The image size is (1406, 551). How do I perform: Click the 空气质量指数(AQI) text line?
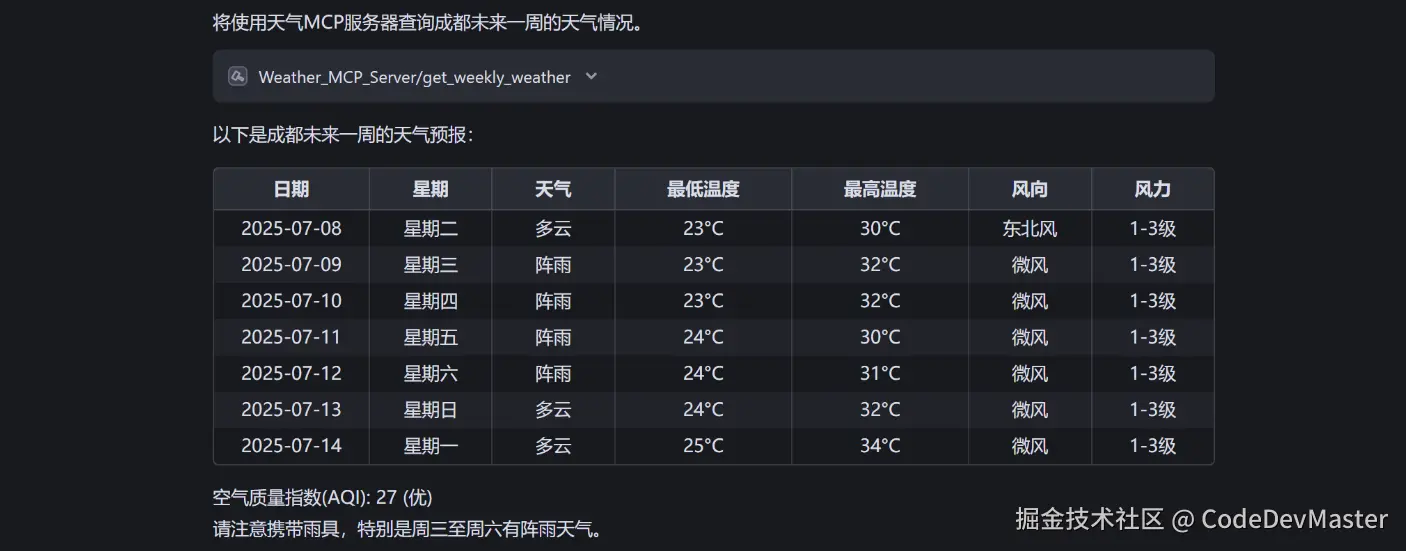pos(323,498)
